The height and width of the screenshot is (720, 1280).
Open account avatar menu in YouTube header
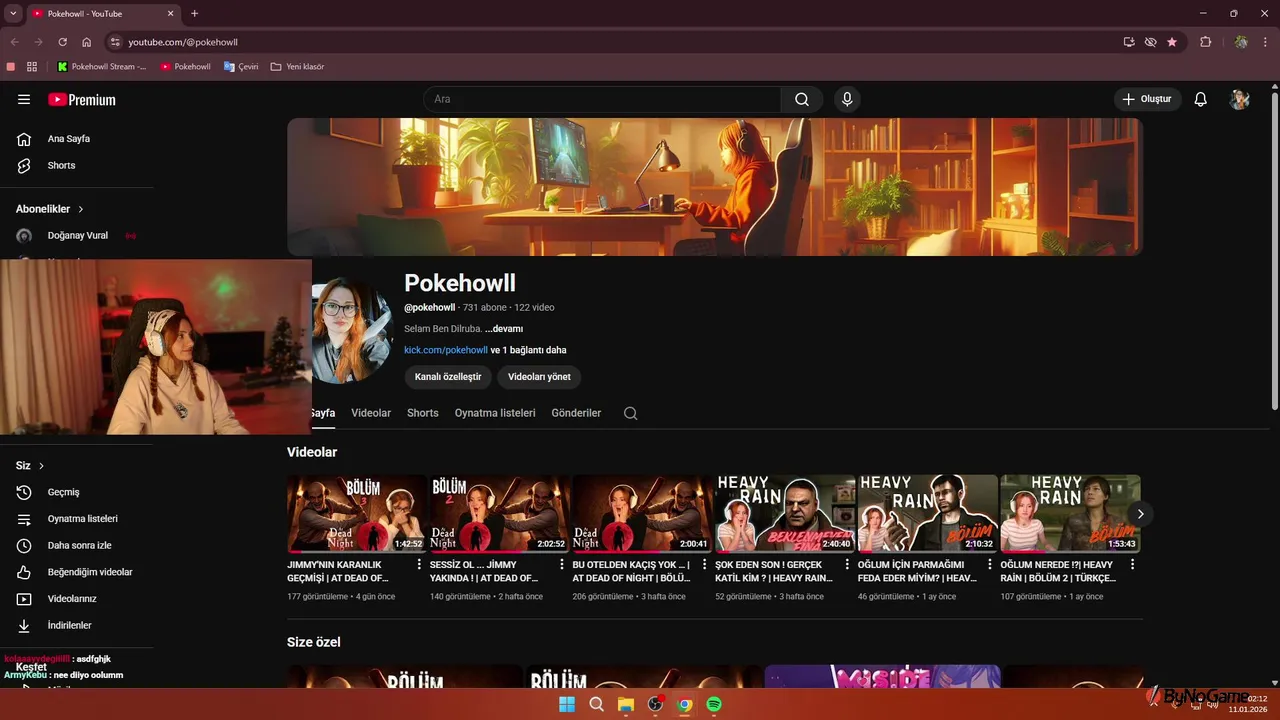click(1240, 99)
